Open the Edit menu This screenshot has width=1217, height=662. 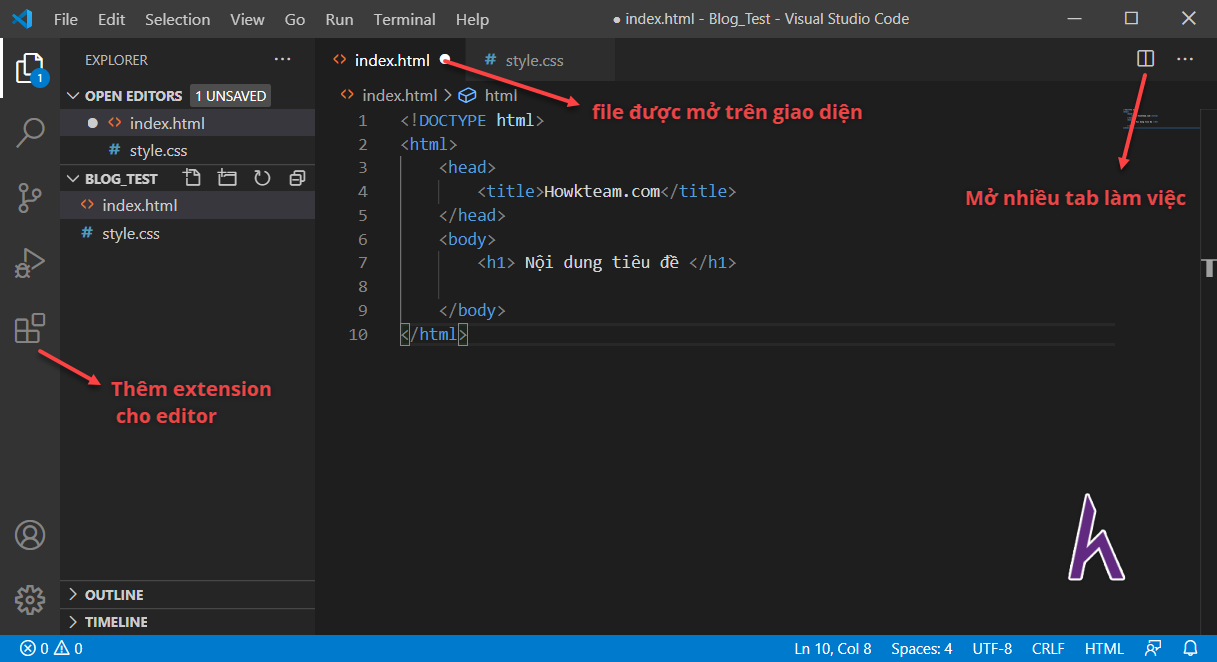[x=111, y=19]
